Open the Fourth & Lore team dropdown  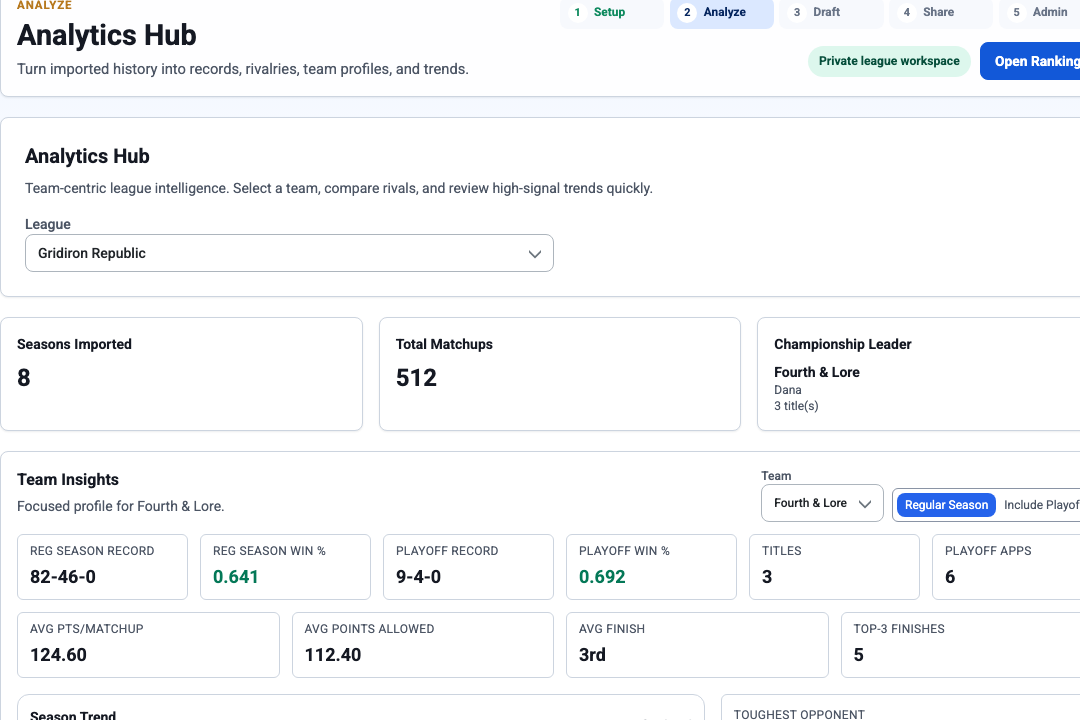coord(822,503)
